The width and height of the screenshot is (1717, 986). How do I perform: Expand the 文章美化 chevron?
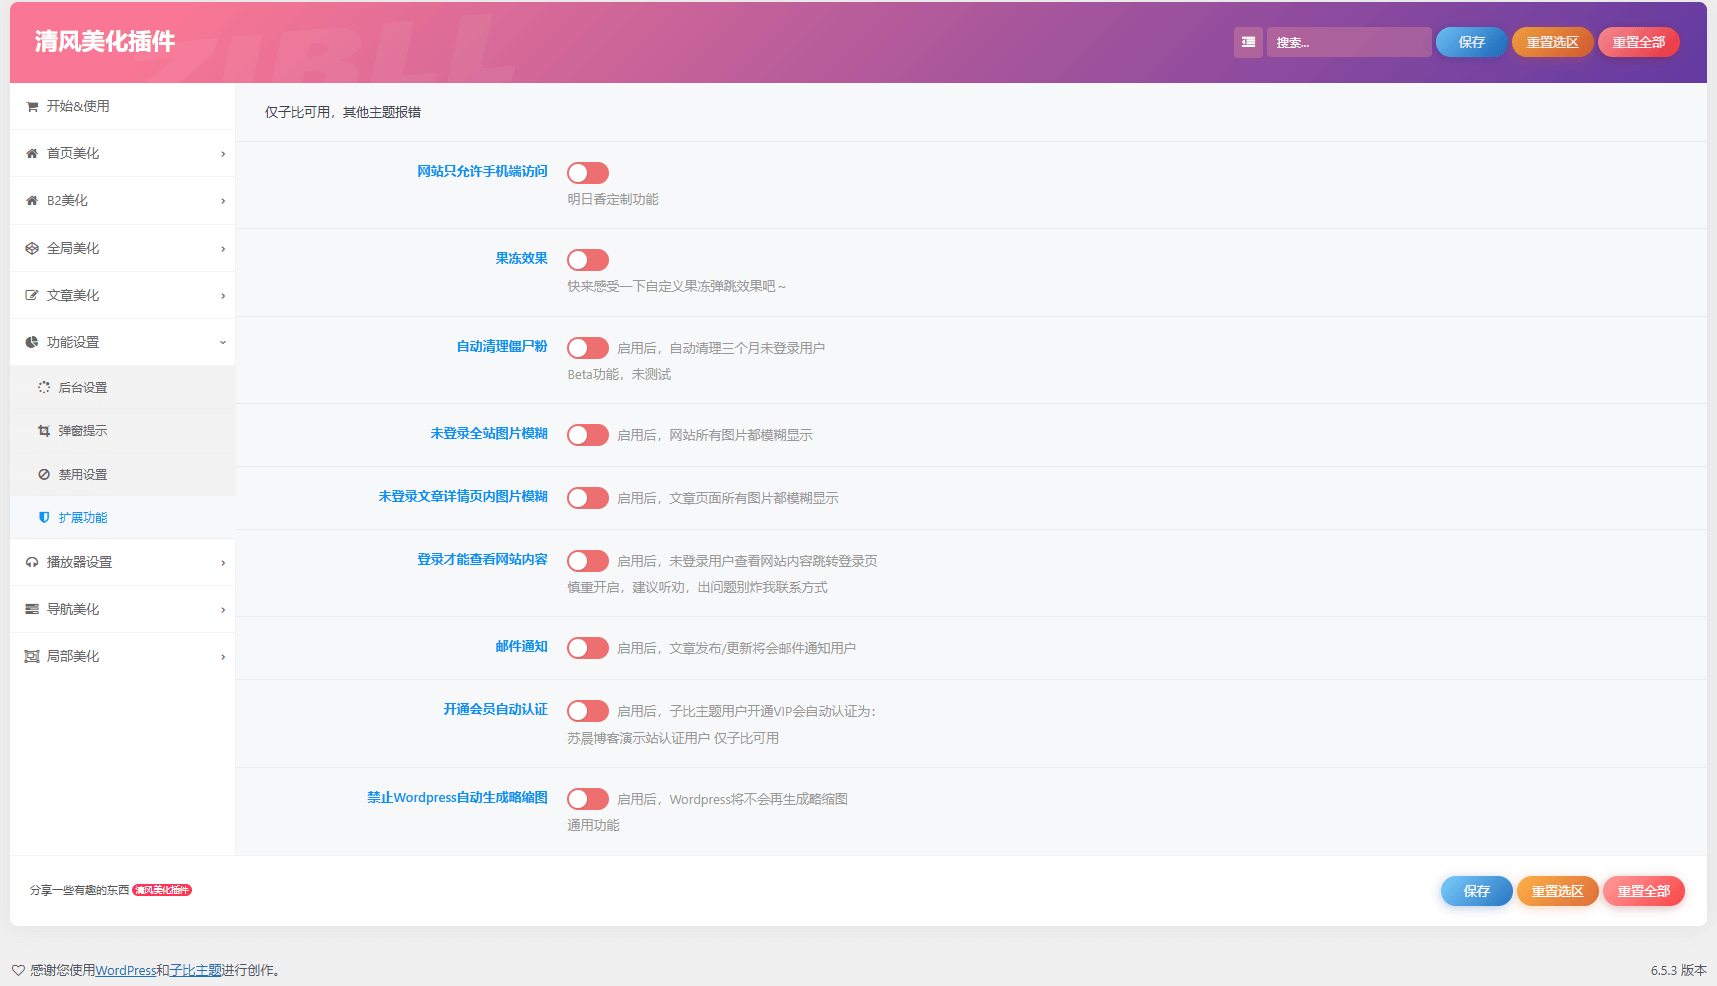[223, 296]
